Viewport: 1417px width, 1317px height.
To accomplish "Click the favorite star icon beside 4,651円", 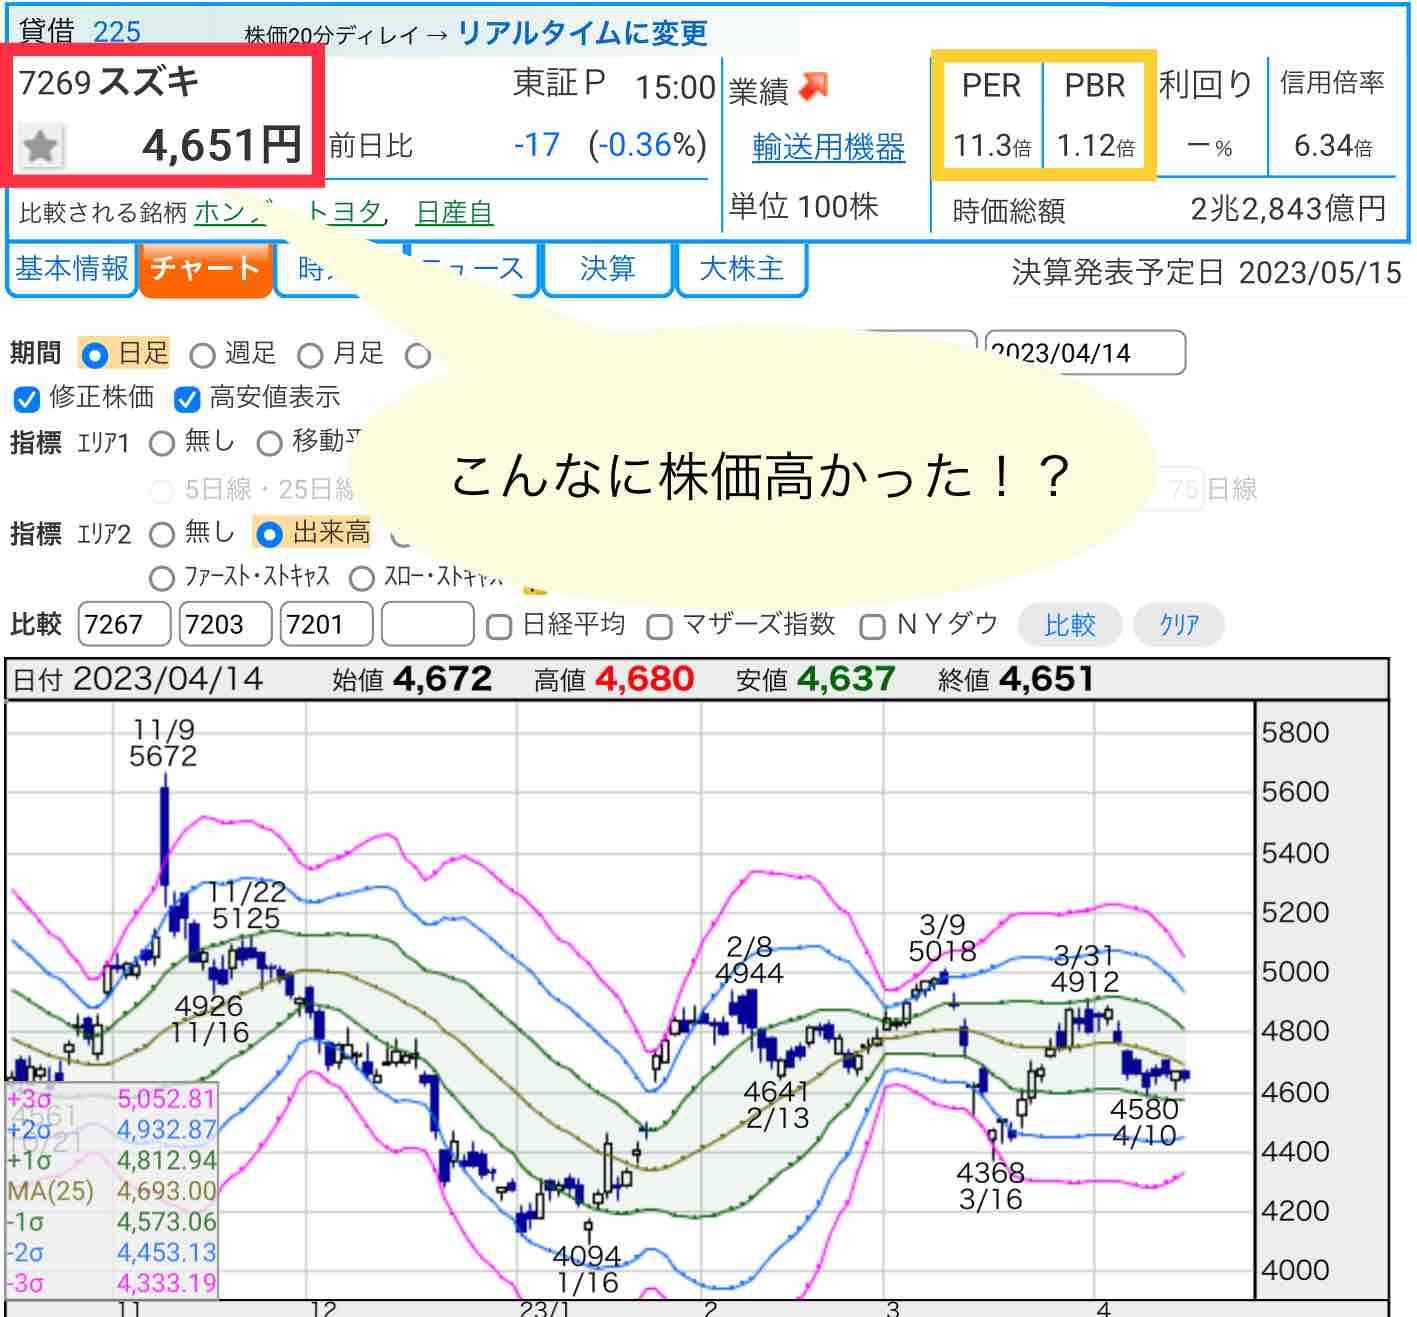I will tap(41, 147).
